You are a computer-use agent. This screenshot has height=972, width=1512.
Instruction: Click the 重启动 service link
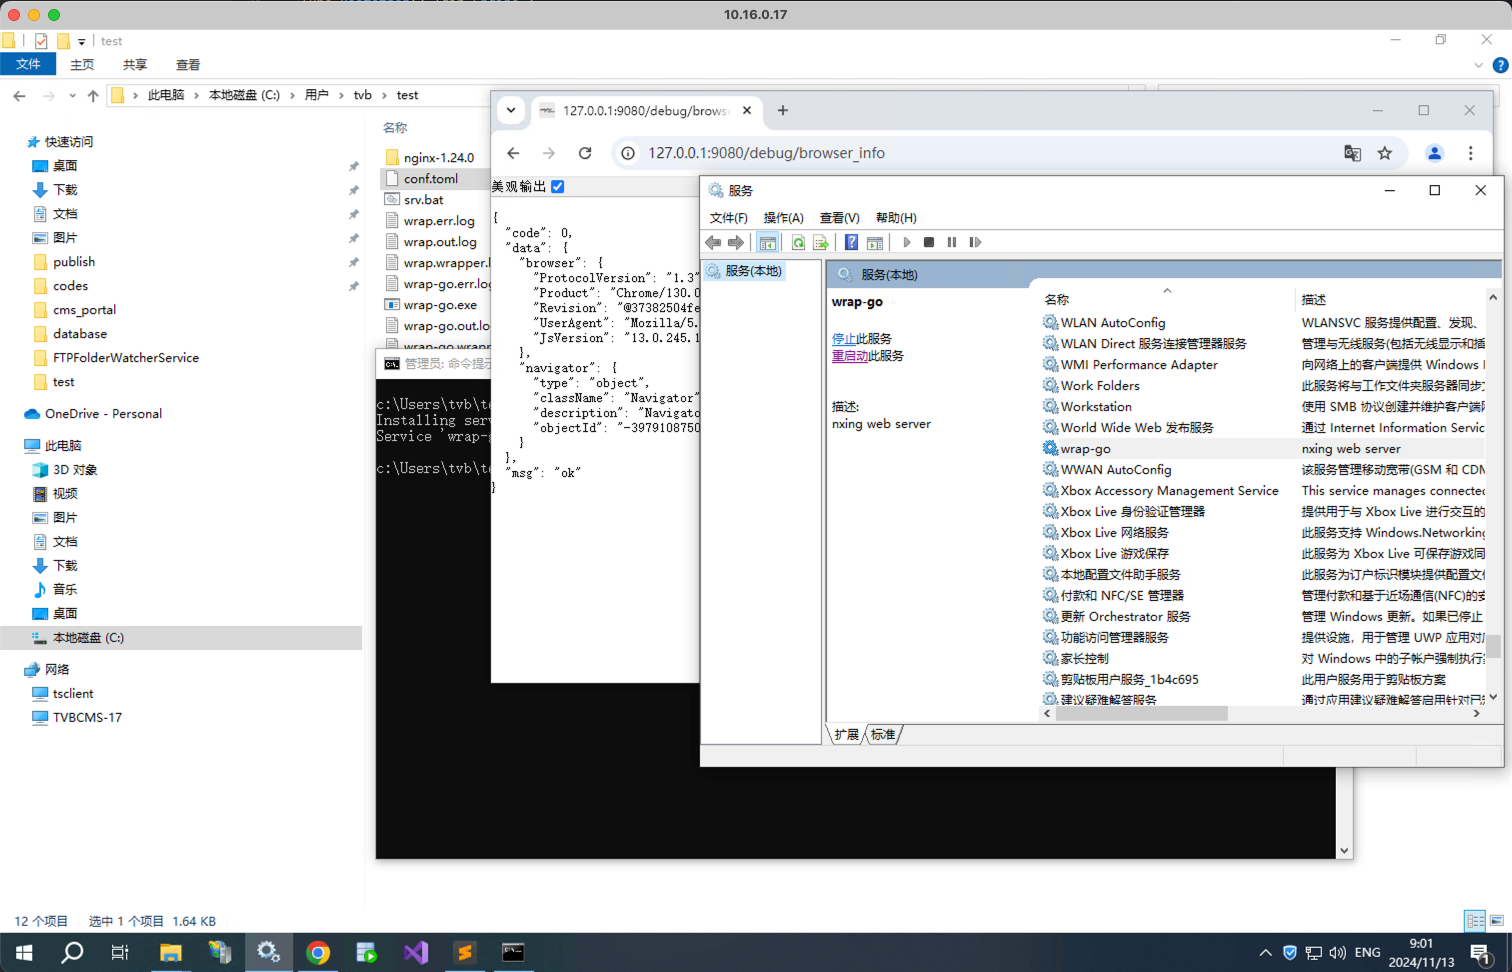point(850,355)
